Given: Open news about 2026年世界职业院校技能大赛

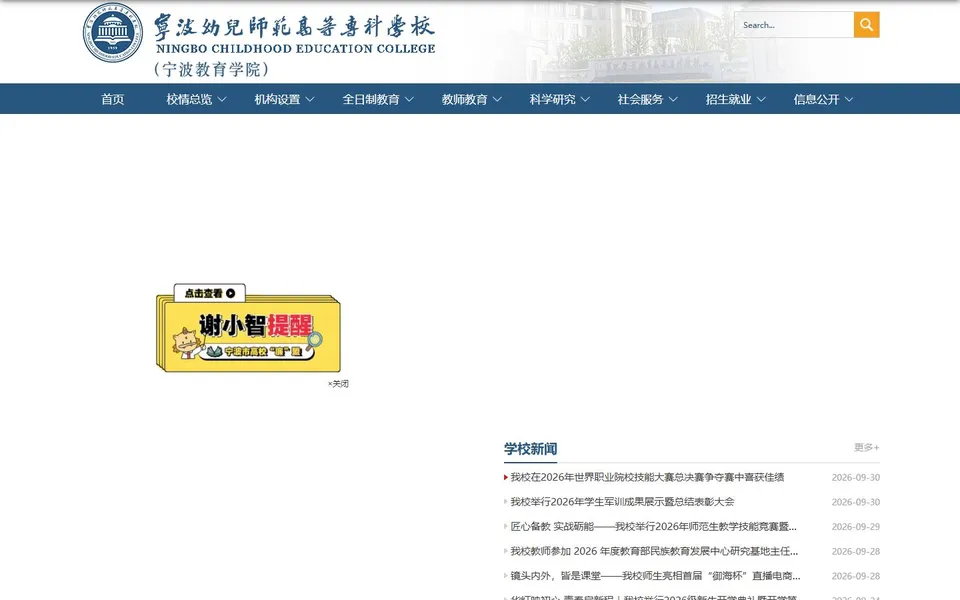Looking at the screenshot, I should pos(647,477).
